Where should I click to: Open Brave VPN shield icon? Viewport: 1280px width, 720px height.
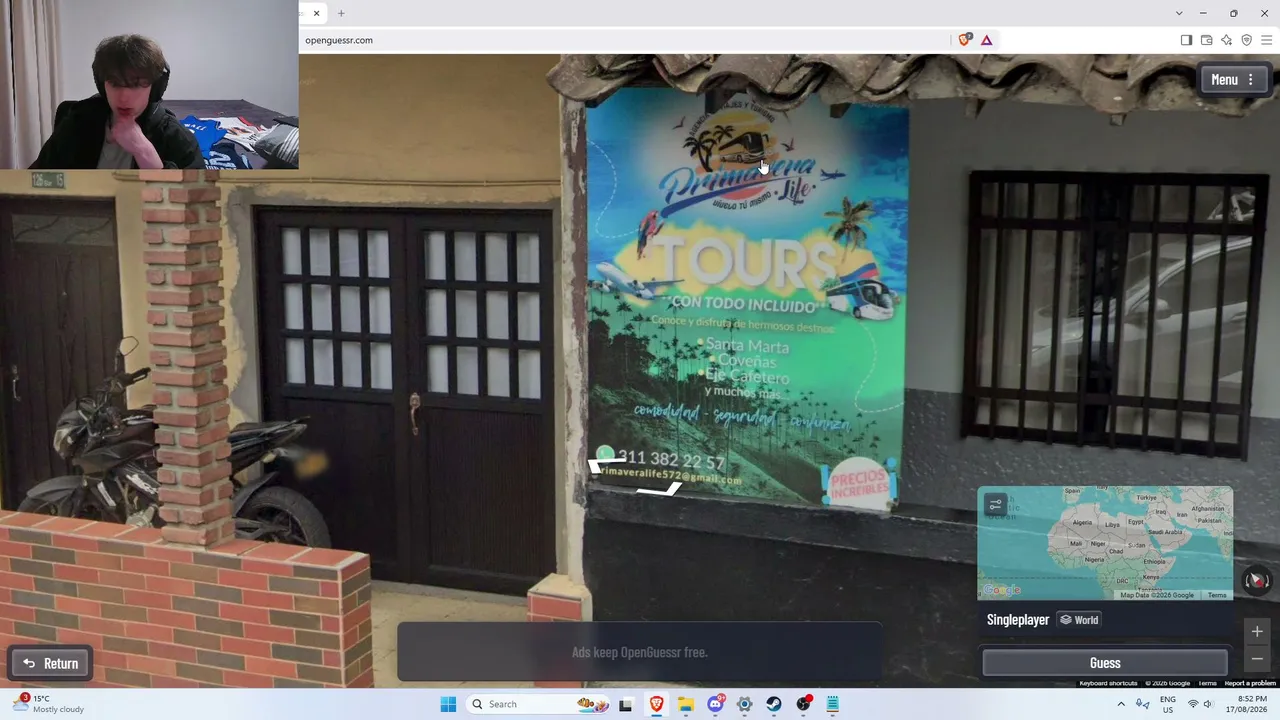click(x=1246, y=40)
